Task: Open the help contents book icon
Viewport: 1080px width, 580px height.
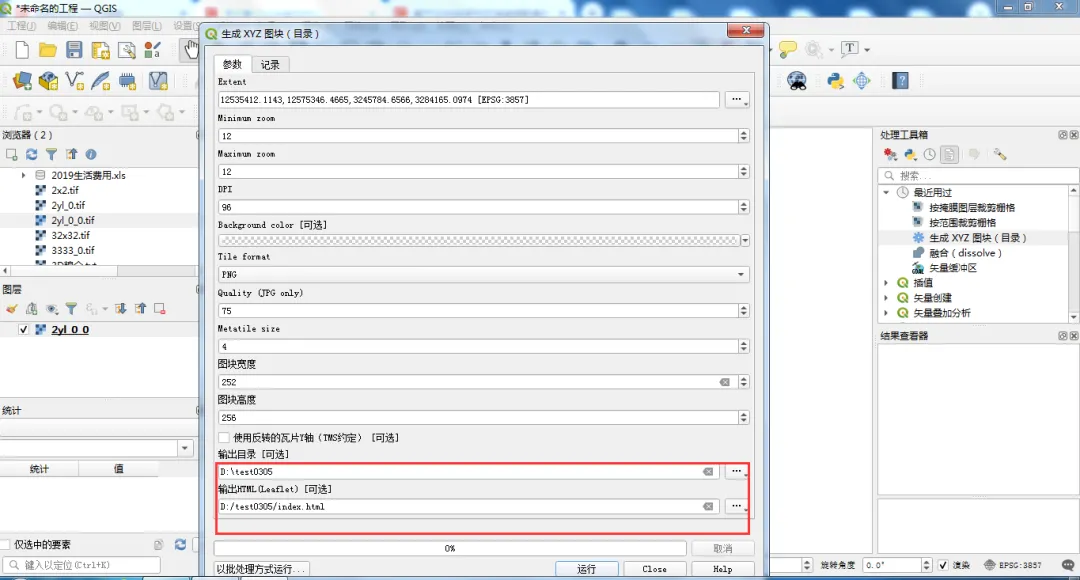Action: point(900,81)
